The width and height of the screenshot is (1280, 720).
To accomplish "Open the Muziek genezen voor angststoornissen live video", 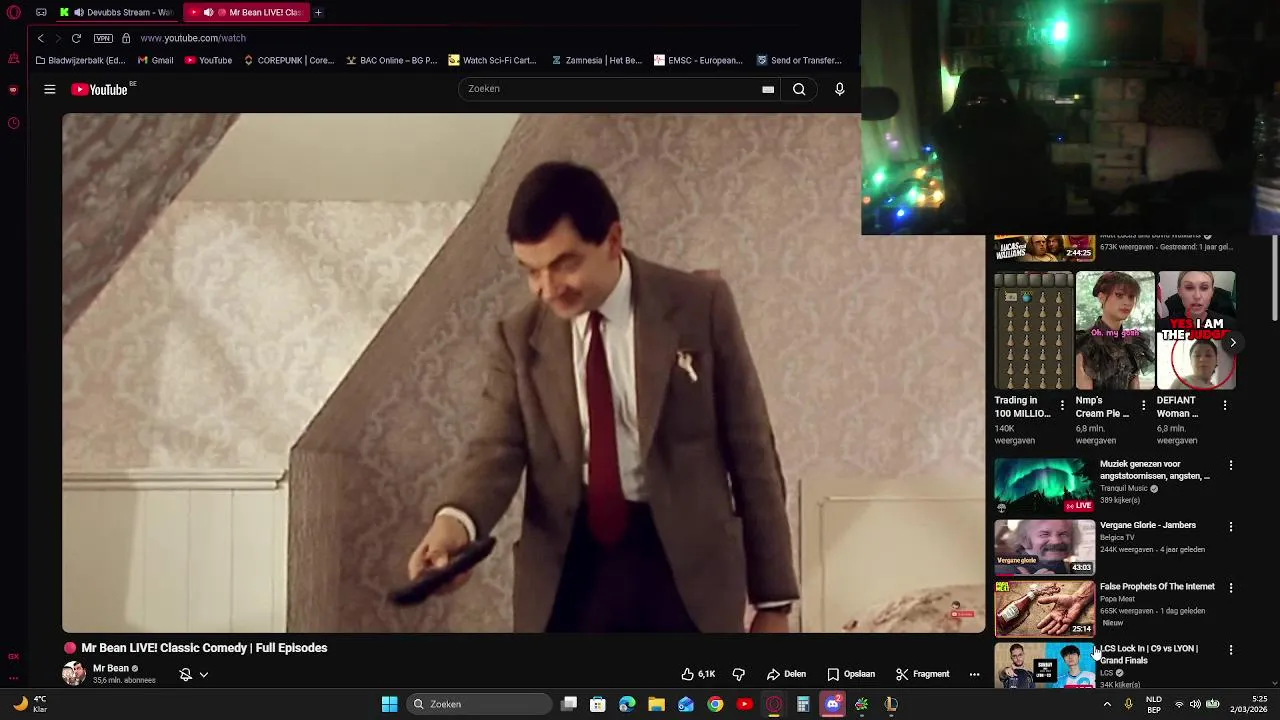I will coord(1044,486).
